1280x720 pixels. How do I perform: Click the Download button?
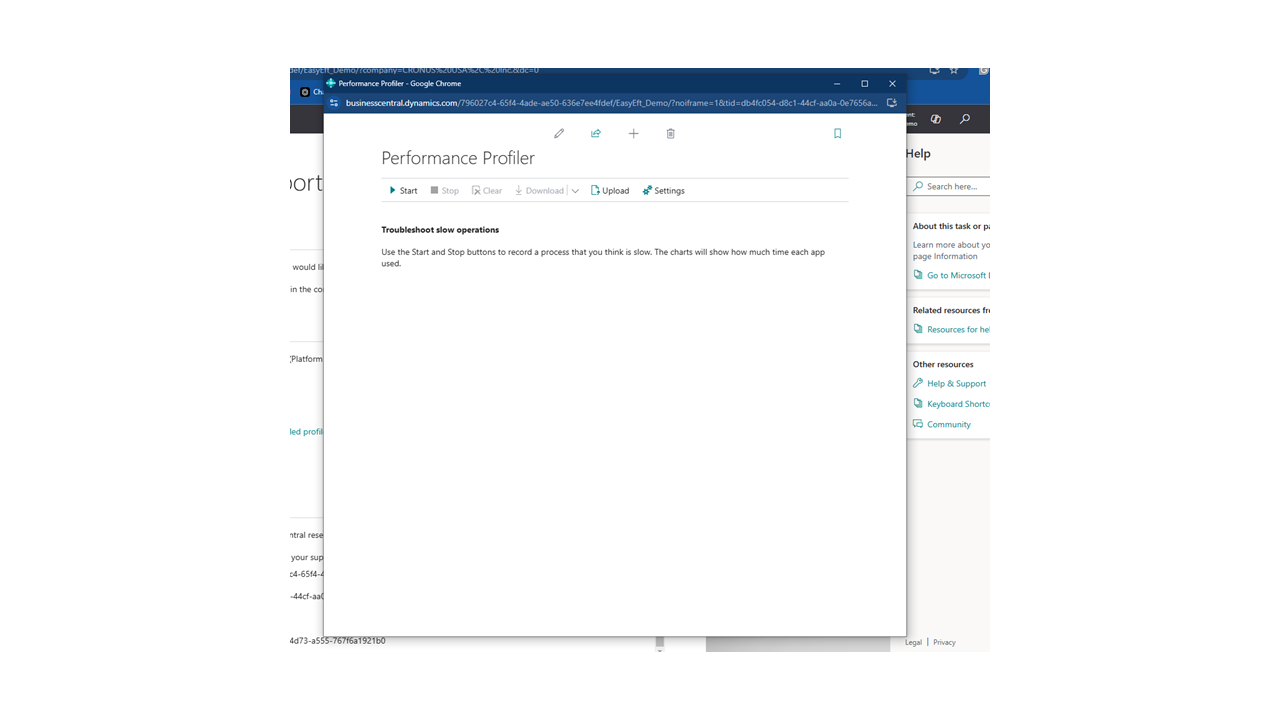coord(539,191)
